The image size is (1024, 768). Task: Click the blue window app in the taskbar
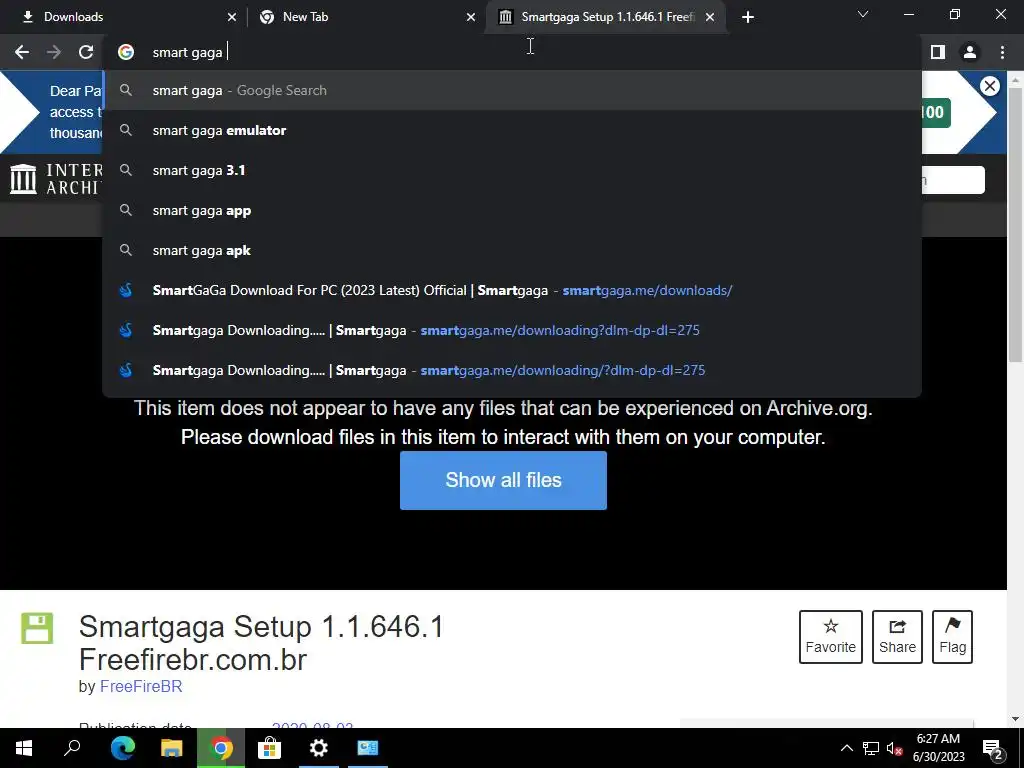click(x=368, y=748)
